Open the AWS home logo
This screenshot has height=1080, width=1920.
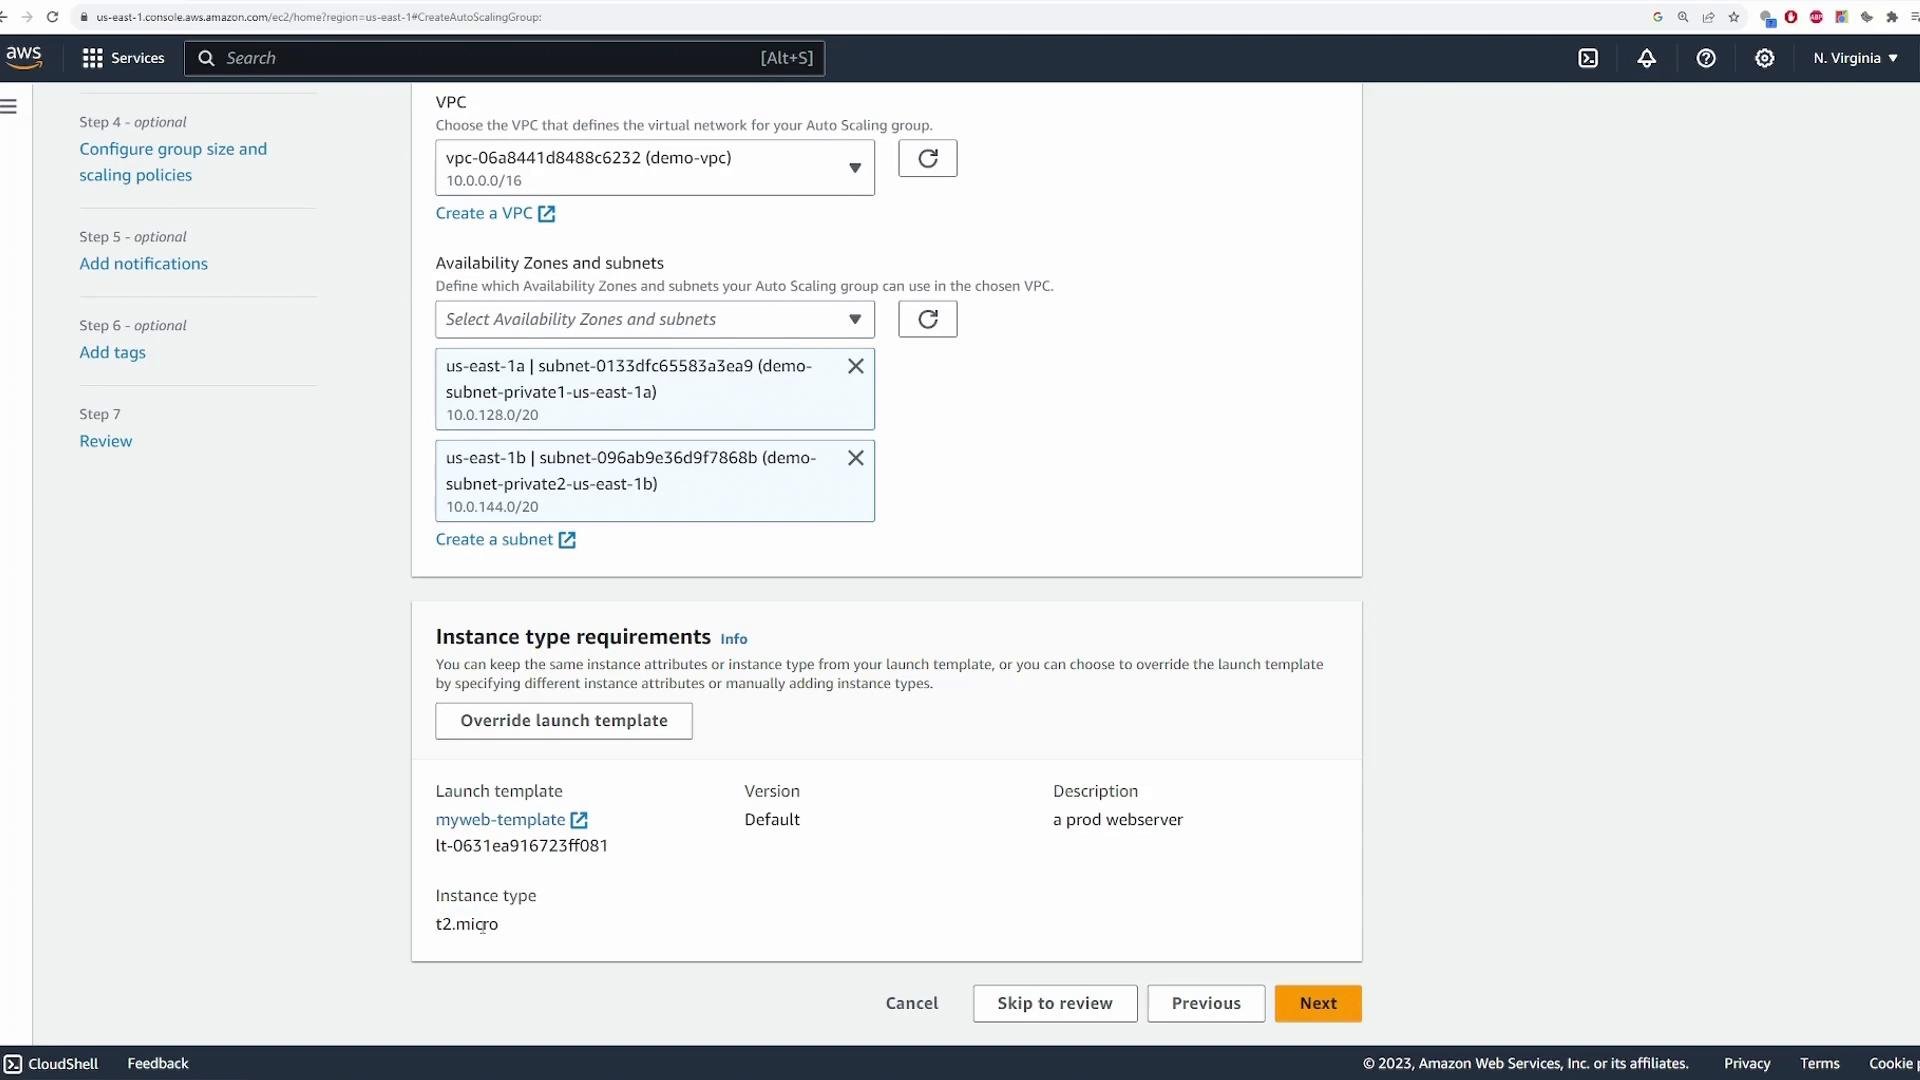point(23,58)
